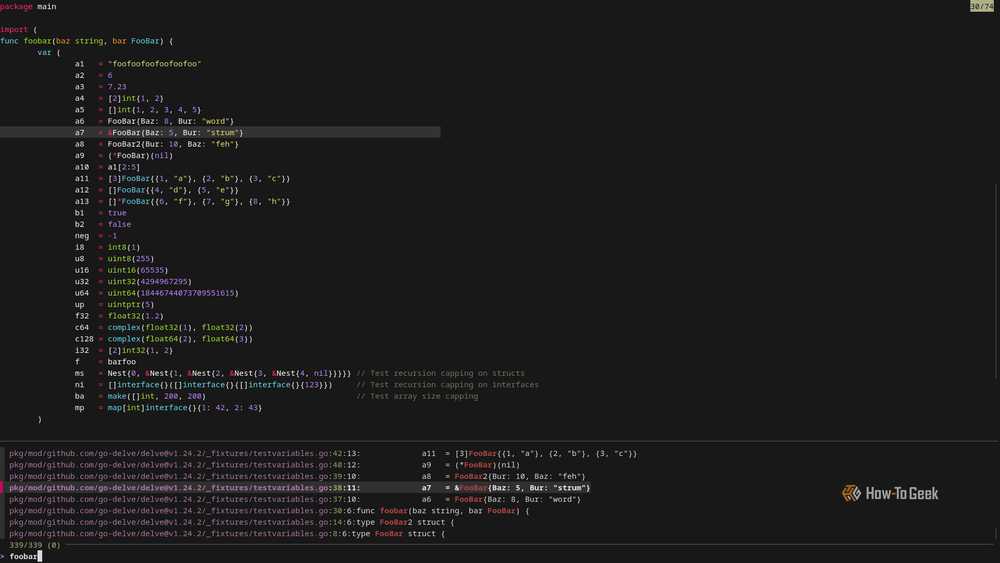Click the u16 uint16(65535) line
The image size is (1000, 563).
tap(121, 270)
